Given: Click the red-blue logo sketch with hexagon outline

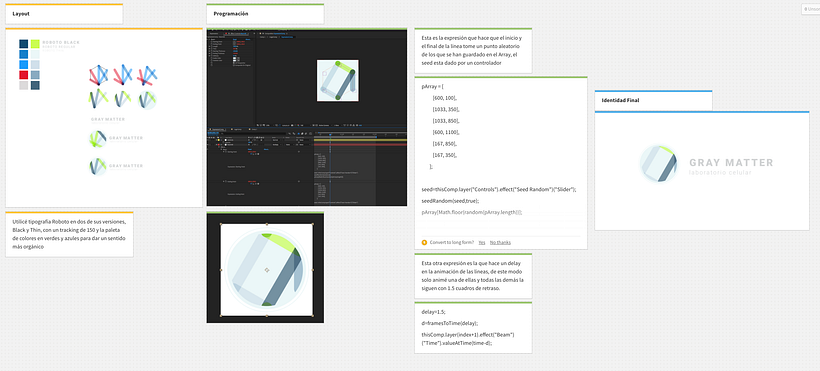Looking at the screenshot, I should tap(99, 75).
